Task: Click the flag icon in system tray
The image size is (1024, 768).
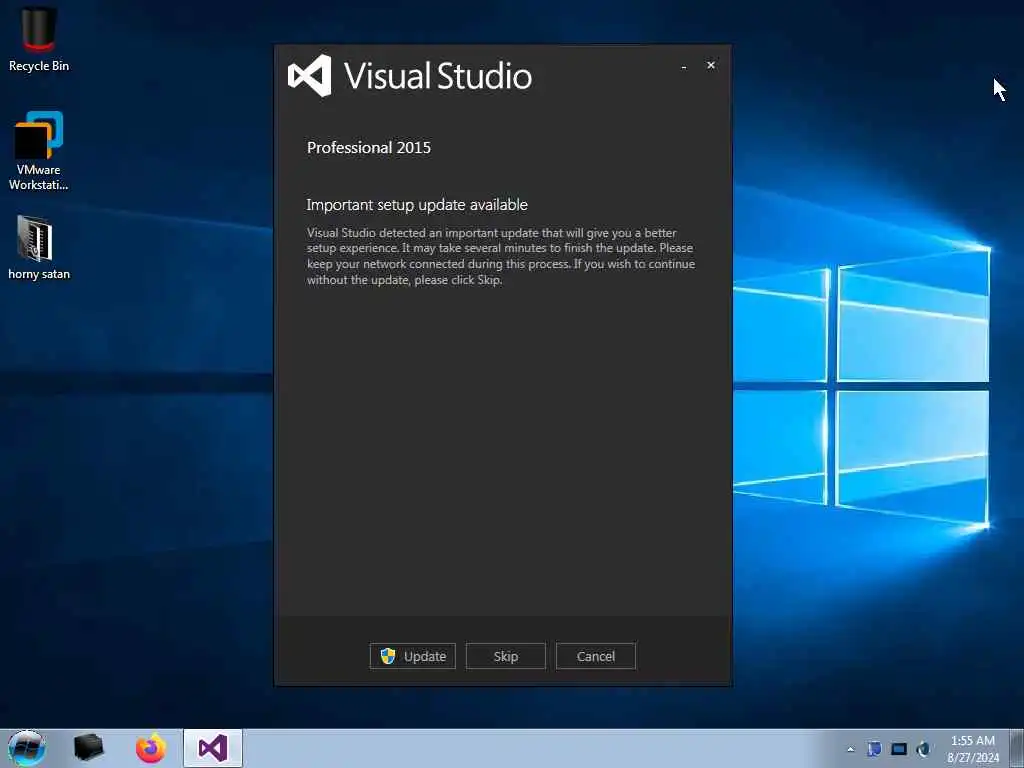Action: click(874, 749)
